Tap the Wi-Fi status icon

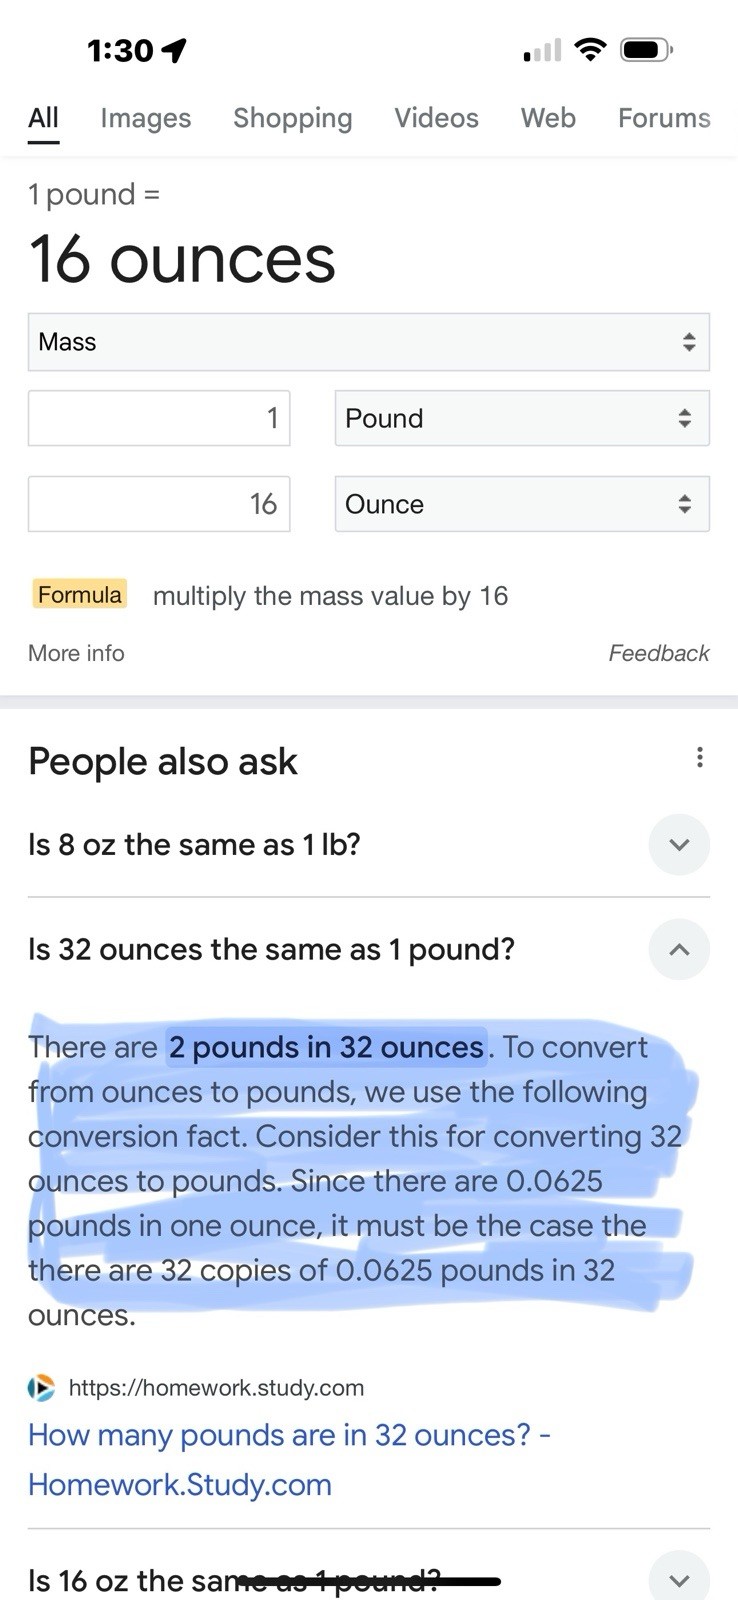pos(591,49)
